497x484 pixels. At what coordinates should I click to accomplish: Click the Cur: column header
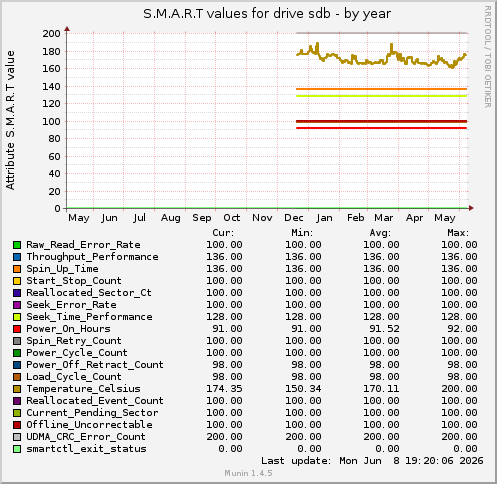(x=223, y=233)
